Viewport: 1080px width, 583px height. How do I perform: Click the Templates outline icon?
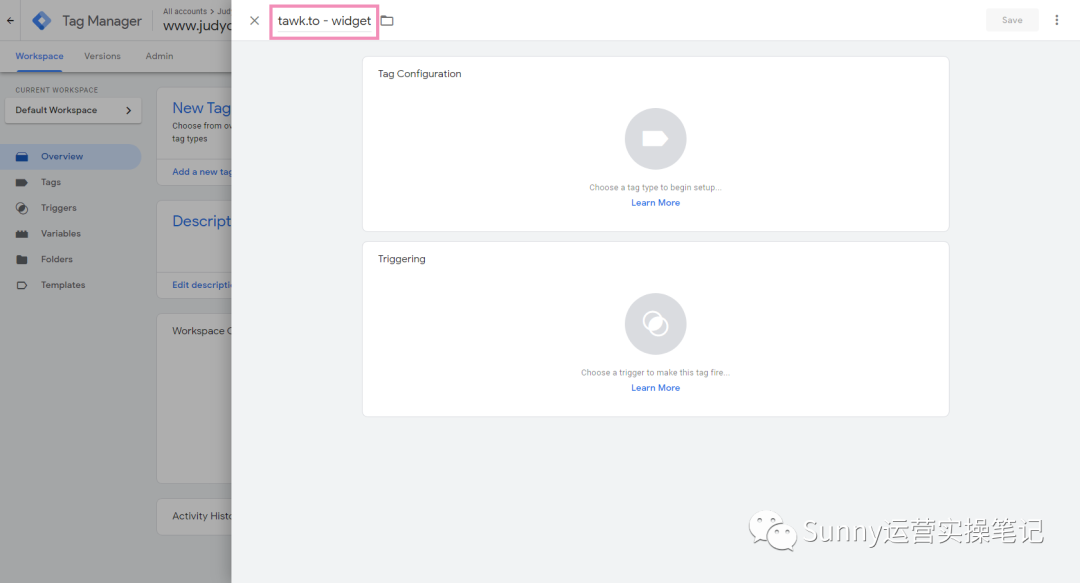[x=22, y=285]
